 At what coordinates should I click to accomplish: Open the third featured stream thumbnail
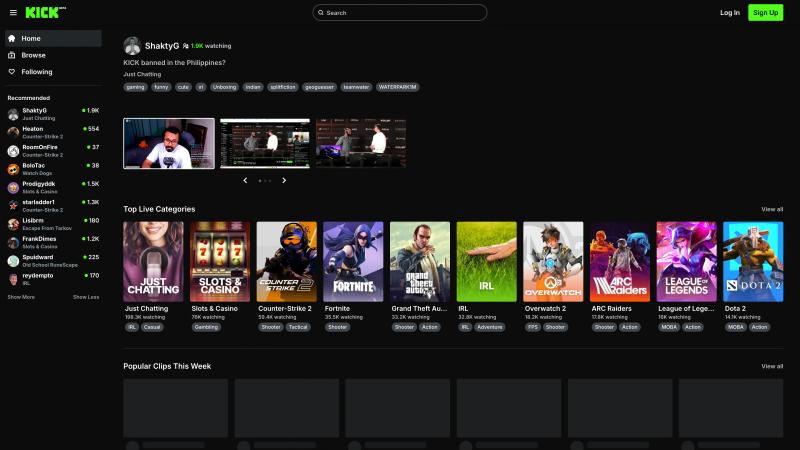coord(361,143)
